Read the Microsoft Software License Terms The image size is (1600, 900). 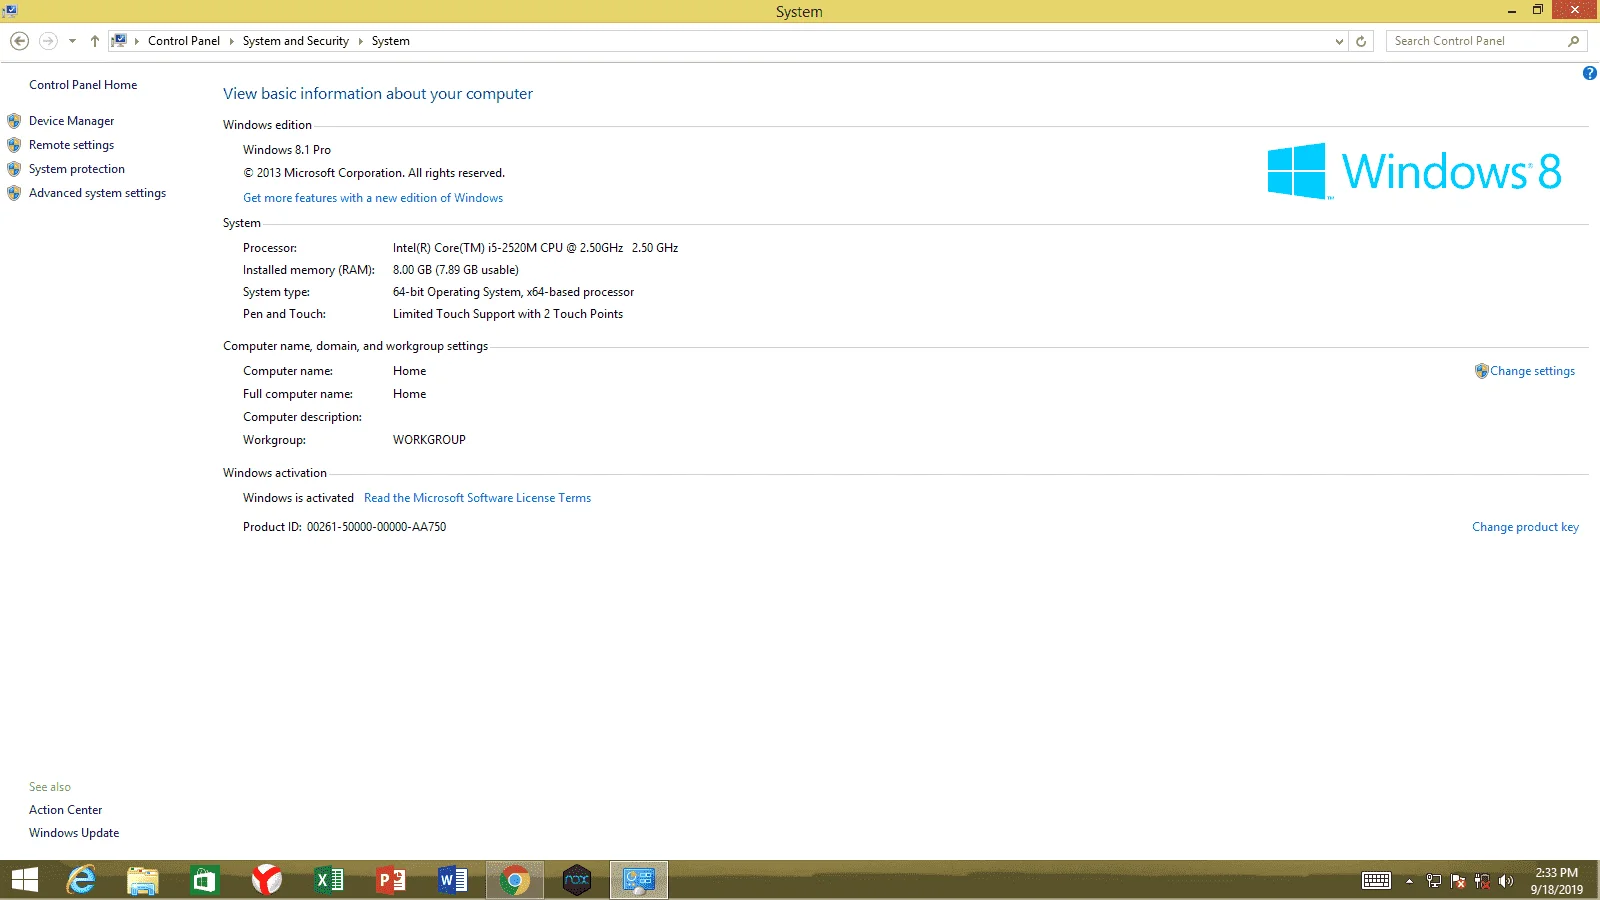pyautogui.click(x=478, y=498)
